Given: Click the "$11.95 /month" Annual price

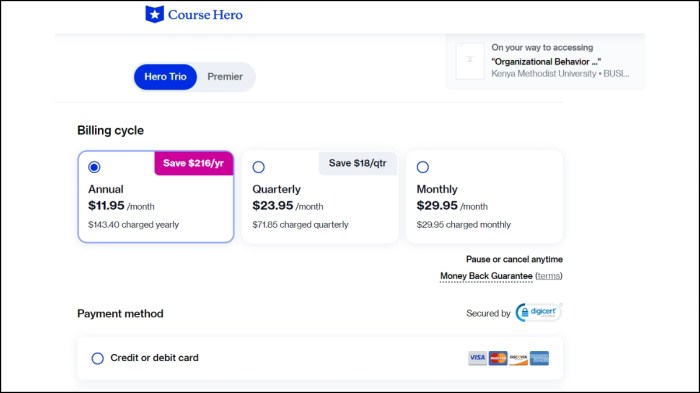Looking at the screenshot, I should (121, 206).
